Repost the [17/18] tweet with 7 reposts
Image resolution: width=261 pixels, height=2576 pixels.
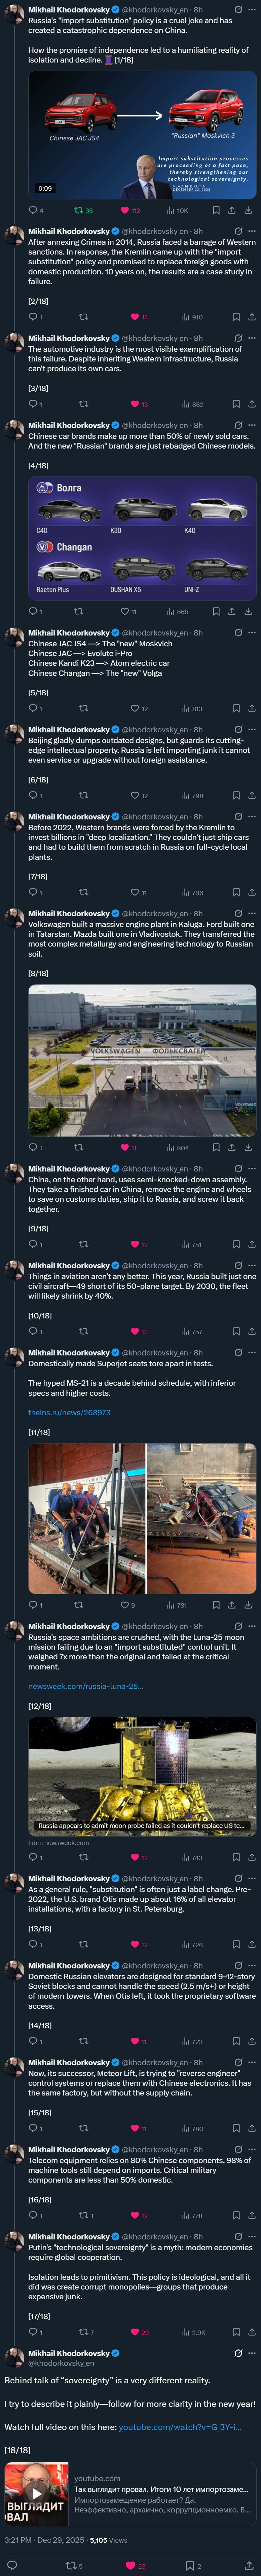86,2332
